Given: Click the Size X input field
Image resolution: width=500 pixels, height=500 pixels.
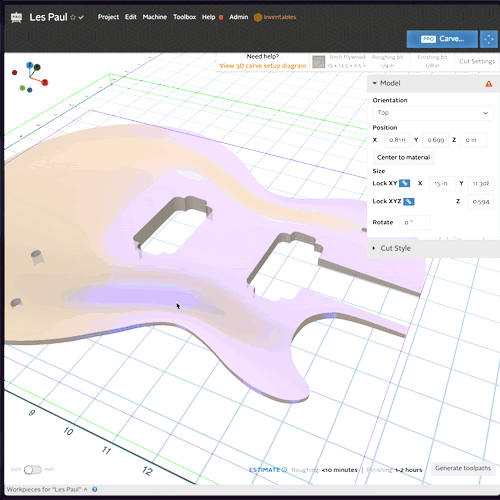Looking at the screenshot, I should [x=442, y=184].
